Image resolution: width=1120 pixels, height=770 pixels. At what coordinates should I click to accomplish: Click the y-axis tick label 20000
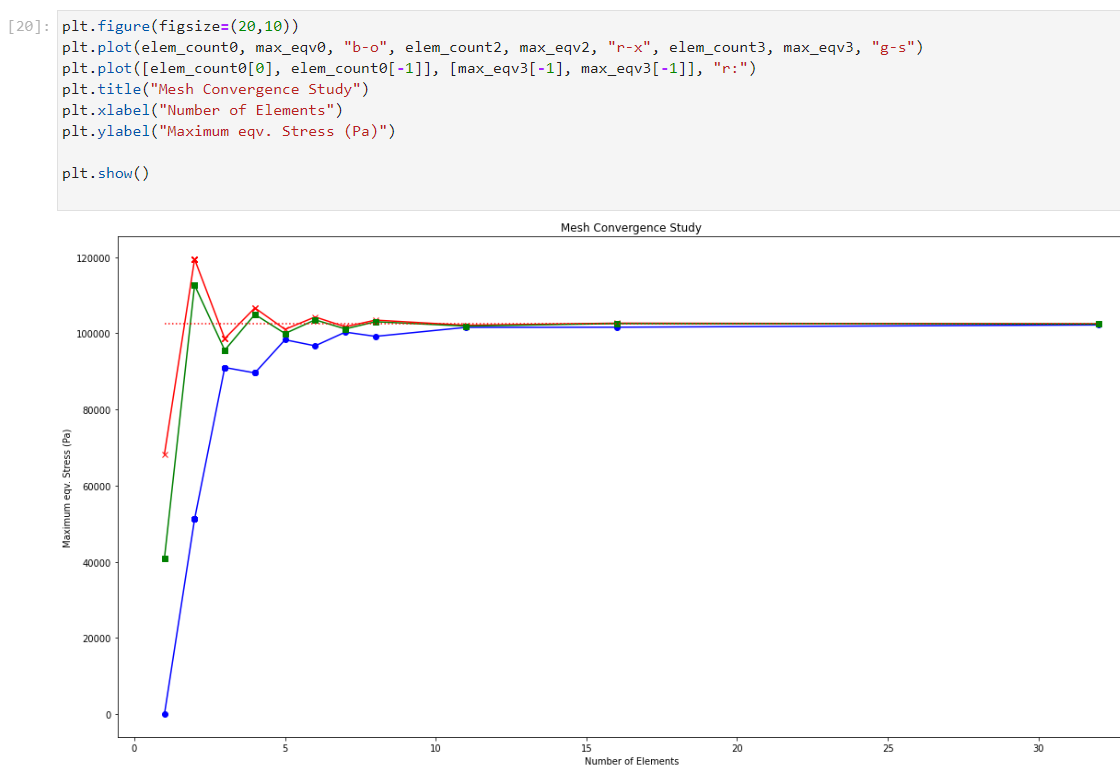pos(96,639)
